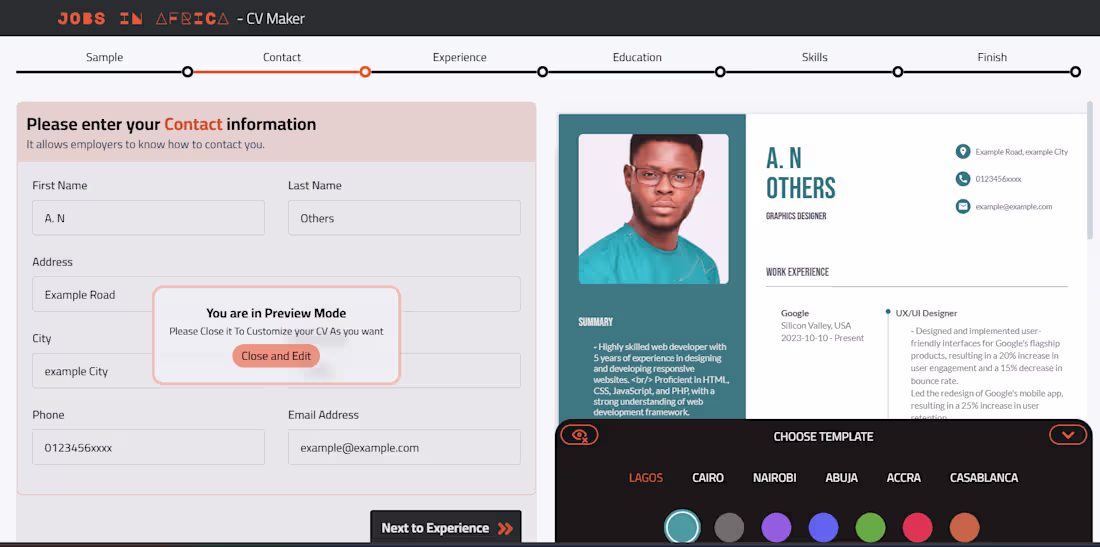Click the 'A. N OTHERS' name in preview

800,173
